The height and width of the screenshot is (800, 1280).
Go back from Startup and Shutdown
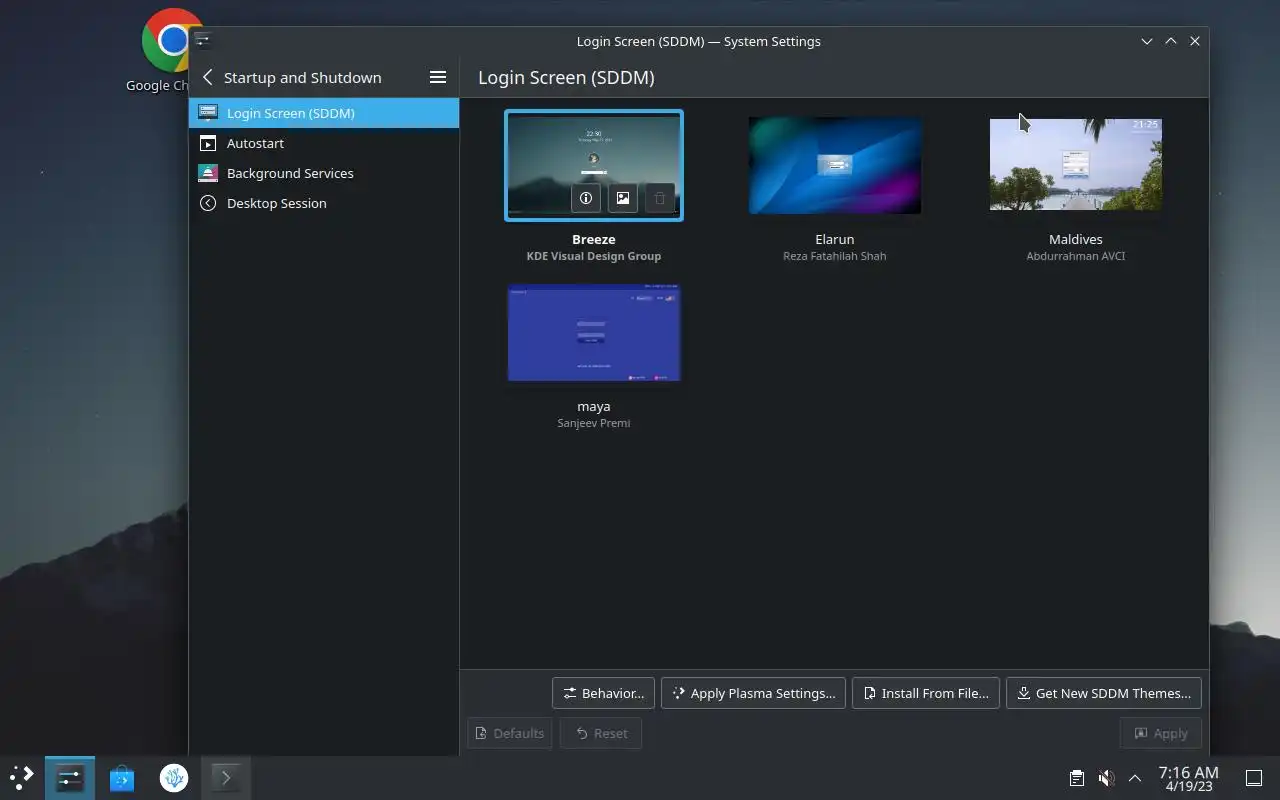click(x=207, y=77)
